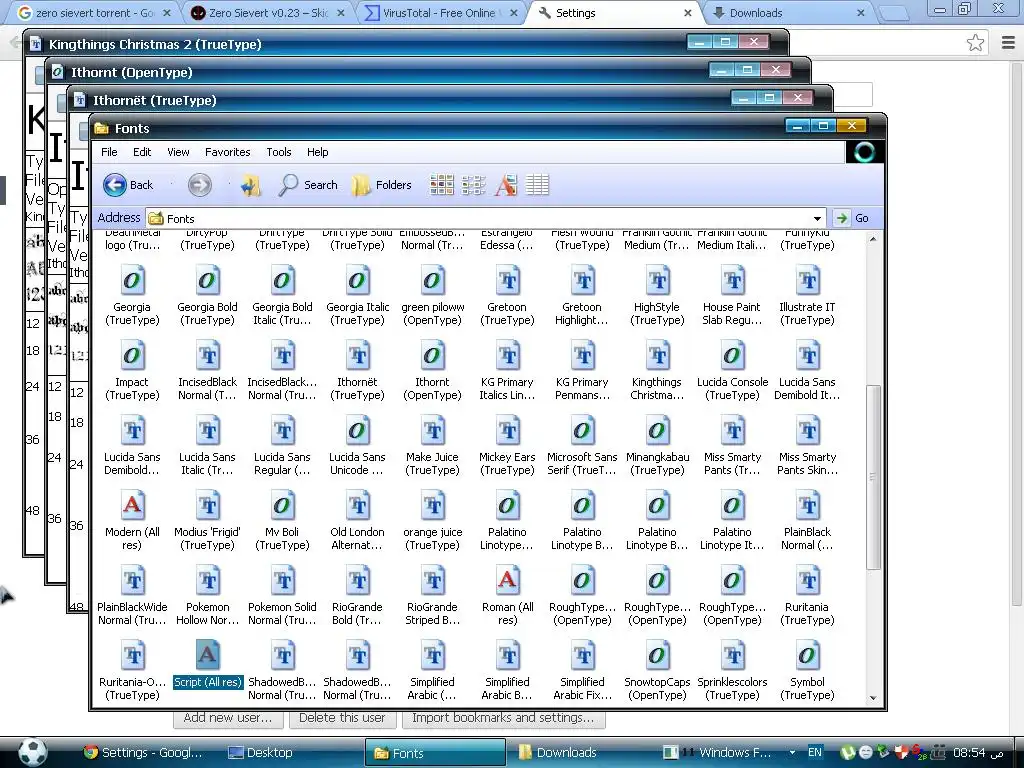The height and width of the screenshot is (768, 1024).
Task: Select the Old London Alternate font
Action: [357, 506]
